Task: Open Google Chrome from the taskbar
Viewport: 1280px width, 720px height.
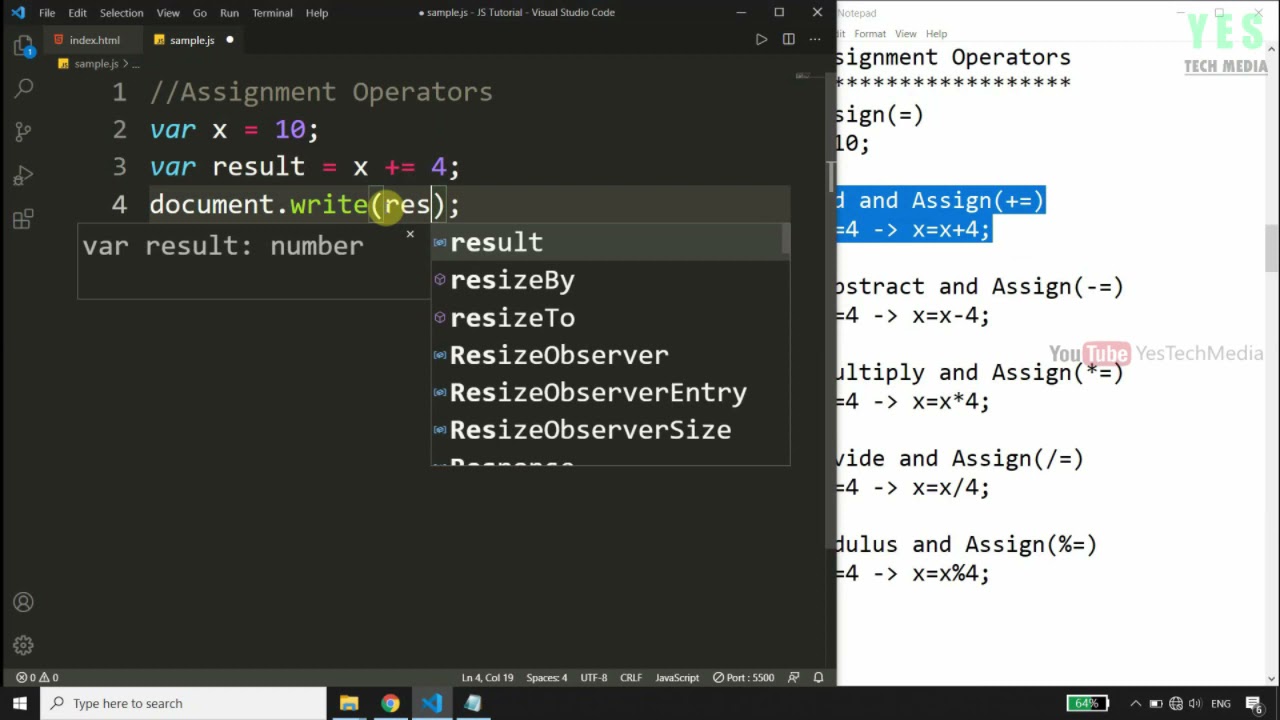Action: pyautogui.click(x=390, y=703)
